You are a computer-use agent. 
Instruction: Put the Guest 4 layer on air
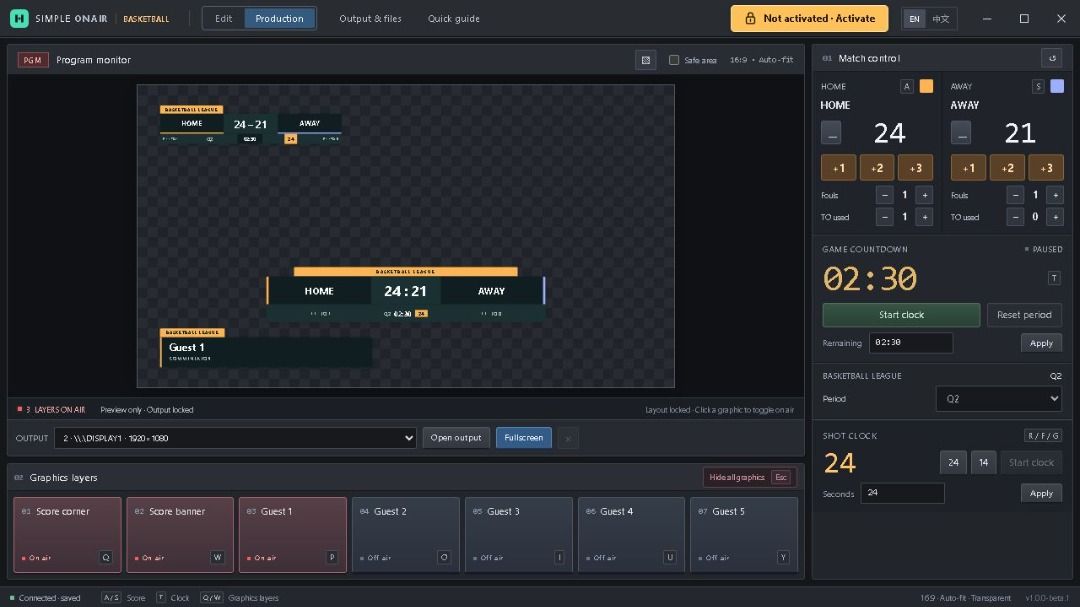pyautogui.click(x=632, y=535)
